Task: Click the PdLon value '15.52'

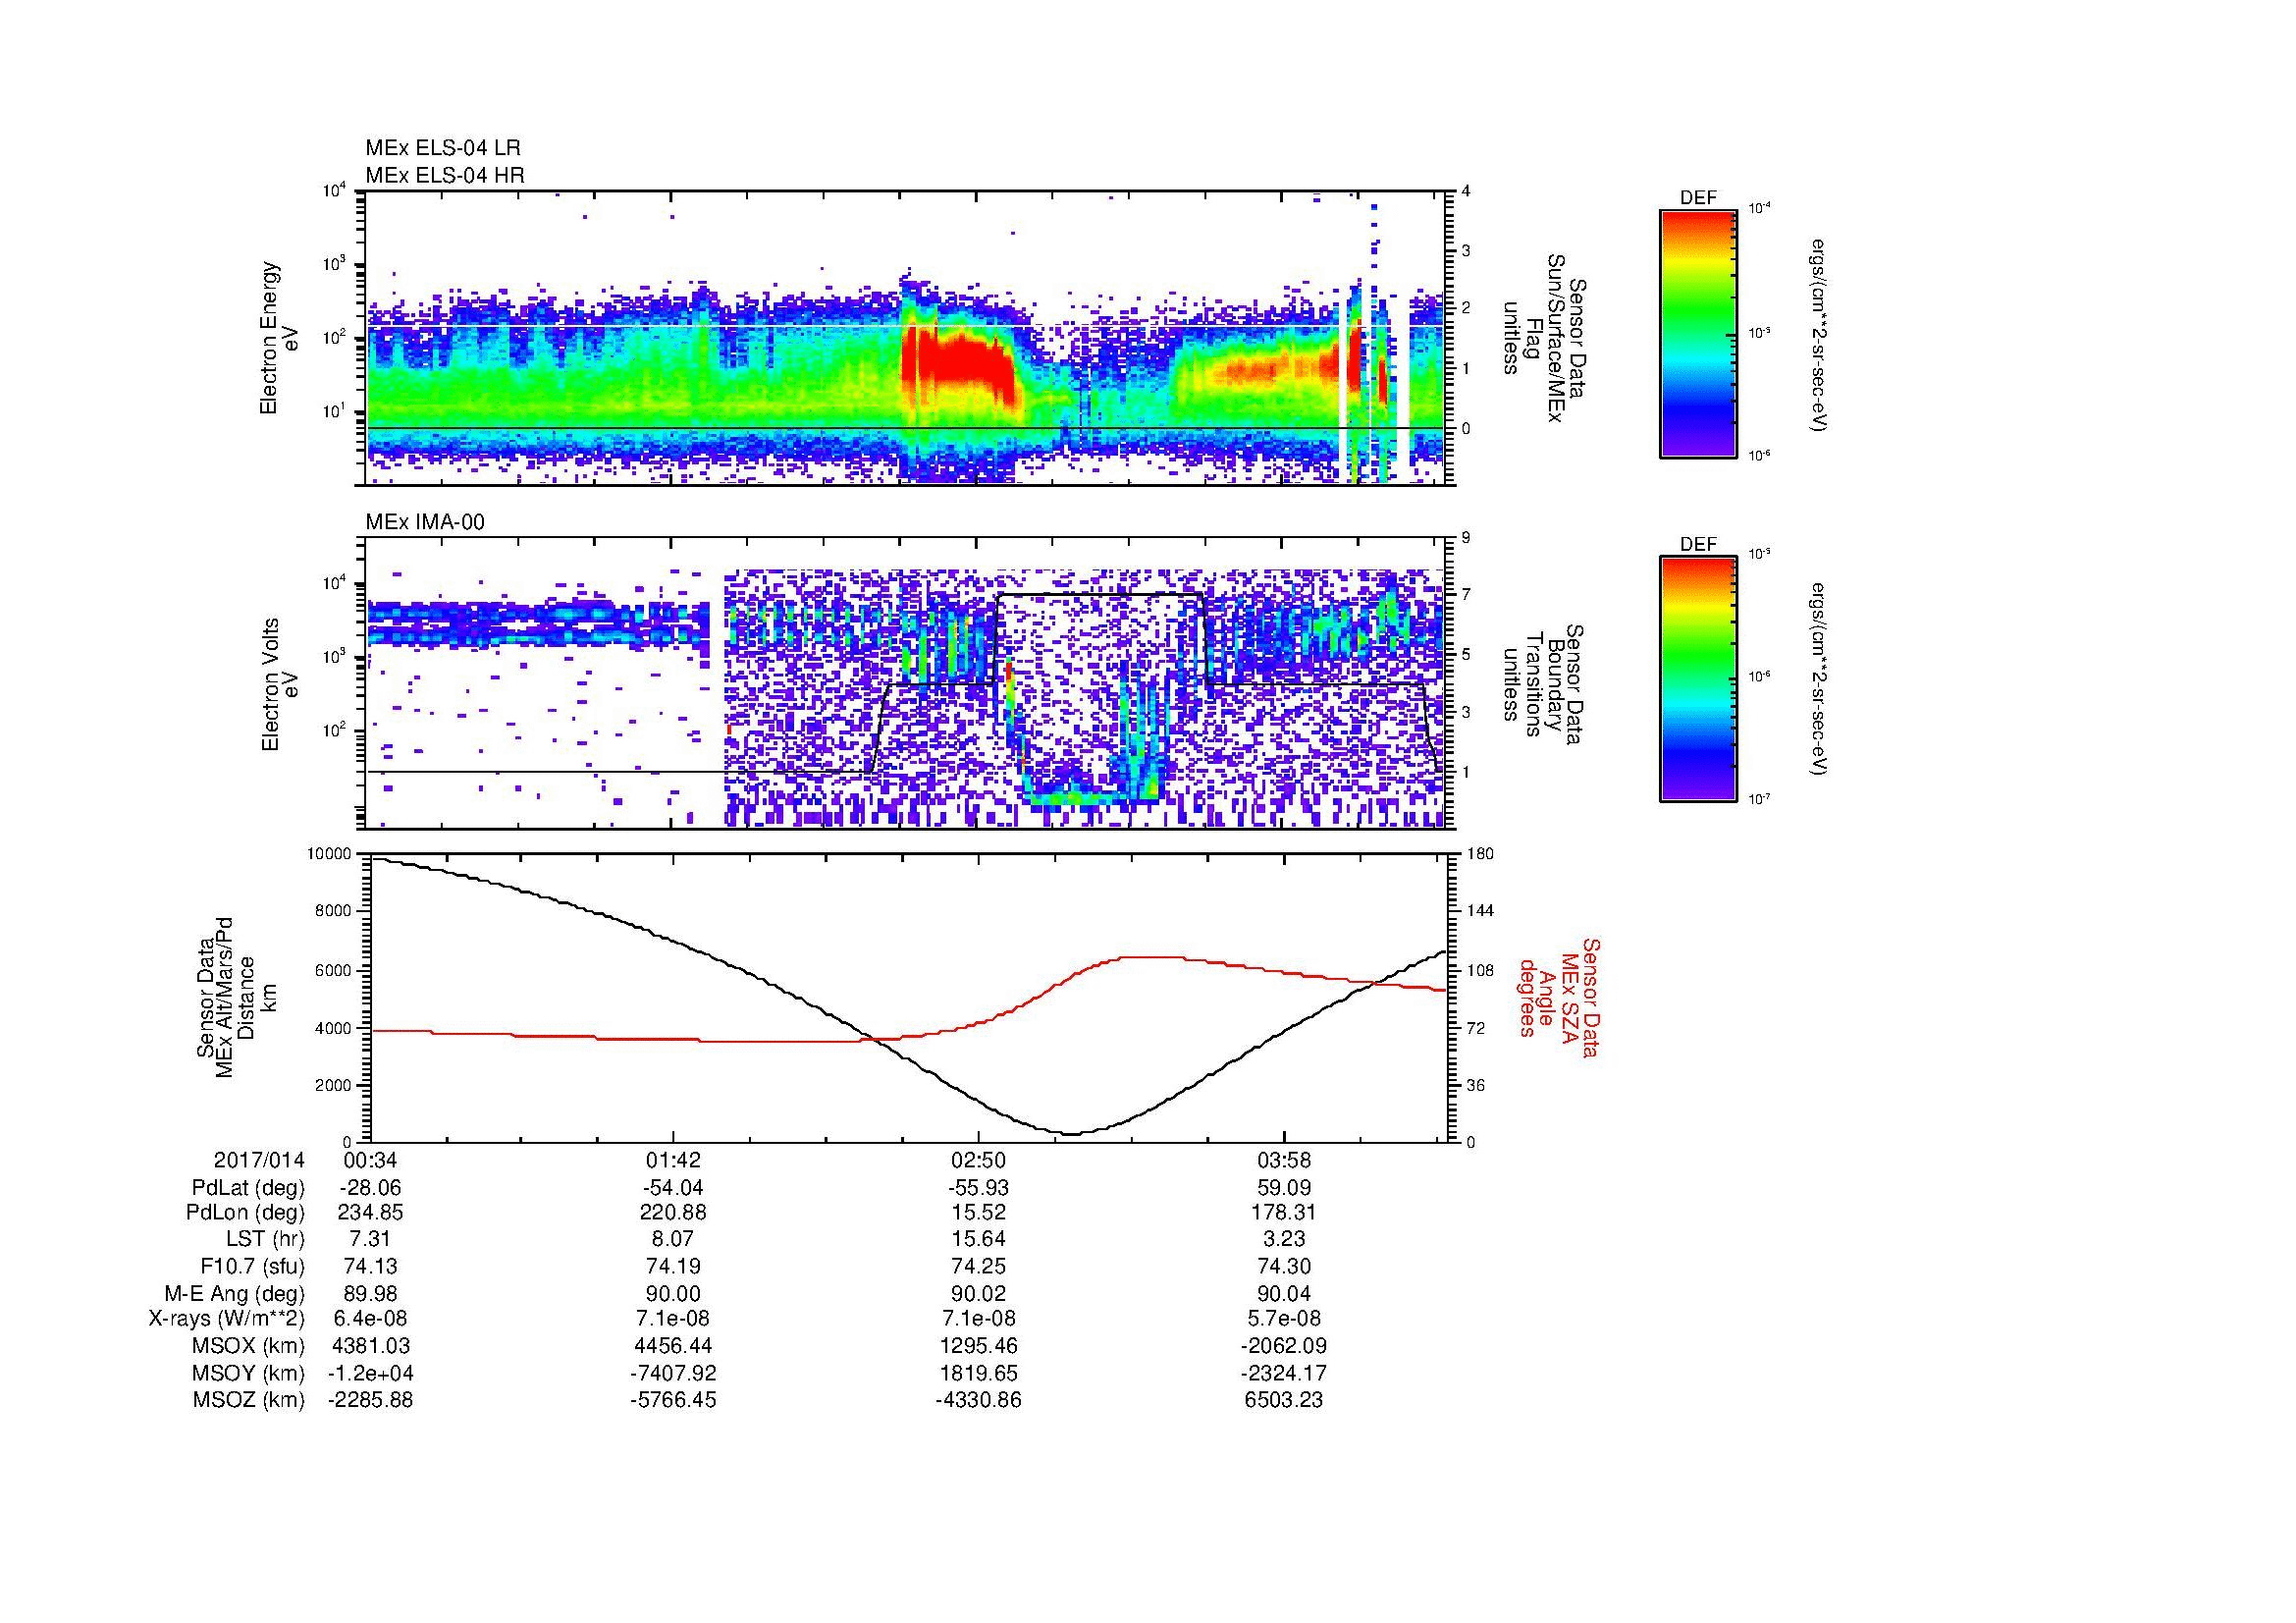Action: pyautogui.click(x=978, y=1213)
